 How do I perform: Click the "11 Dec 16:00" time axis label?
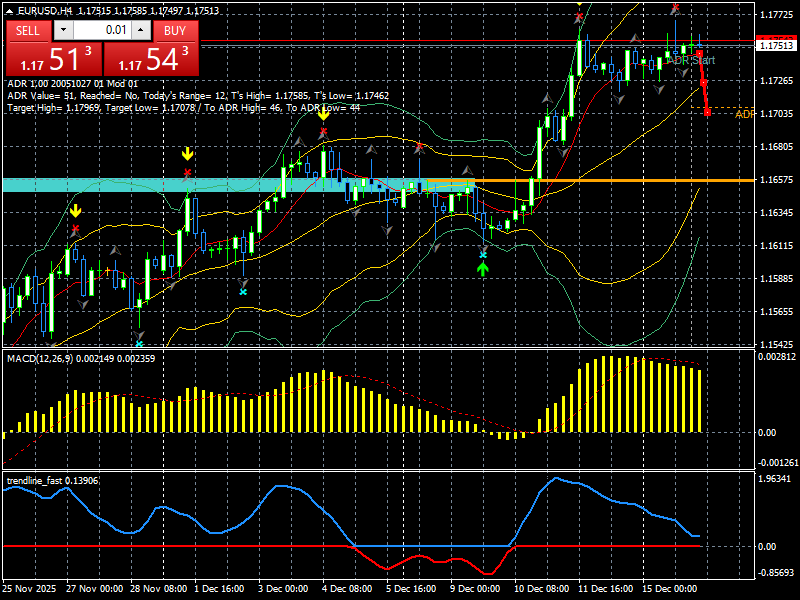(605, 588)
